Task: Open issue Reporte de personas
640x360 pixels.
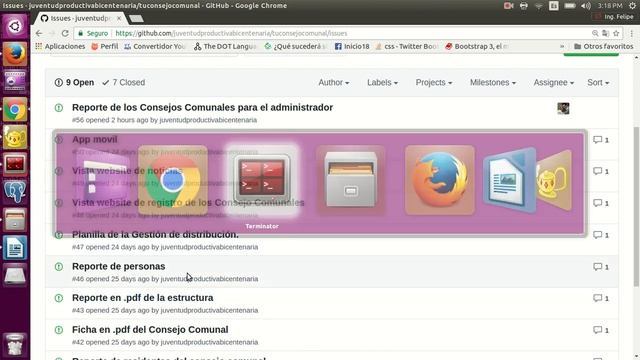Action: [119, 266]
